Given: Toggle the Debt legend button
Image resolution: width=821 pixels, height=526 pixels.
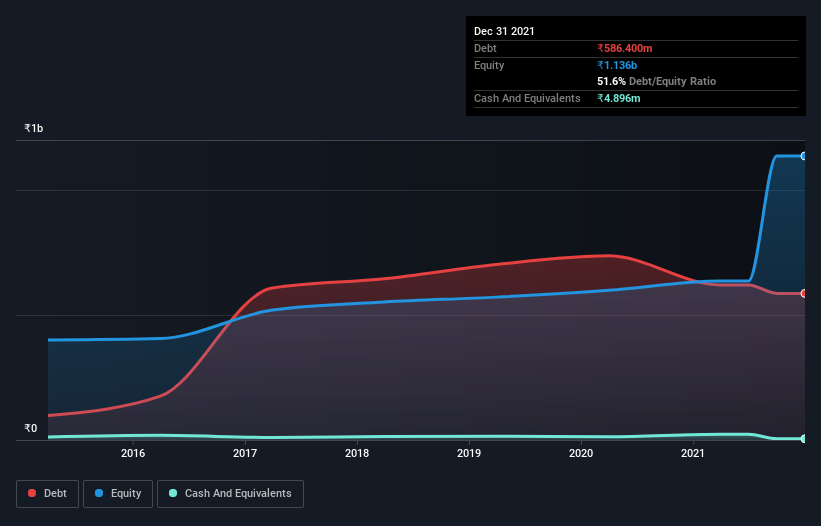Looking at the screenshot, I should pos(47,494).
